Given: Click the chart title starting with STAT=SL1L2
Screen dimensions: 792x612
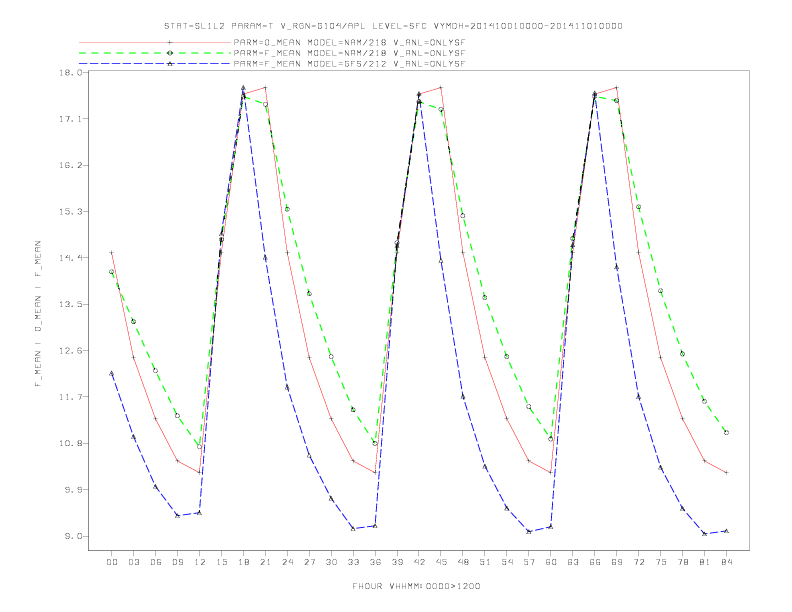Looking at the screenshot, I should (x=393, y=26).
